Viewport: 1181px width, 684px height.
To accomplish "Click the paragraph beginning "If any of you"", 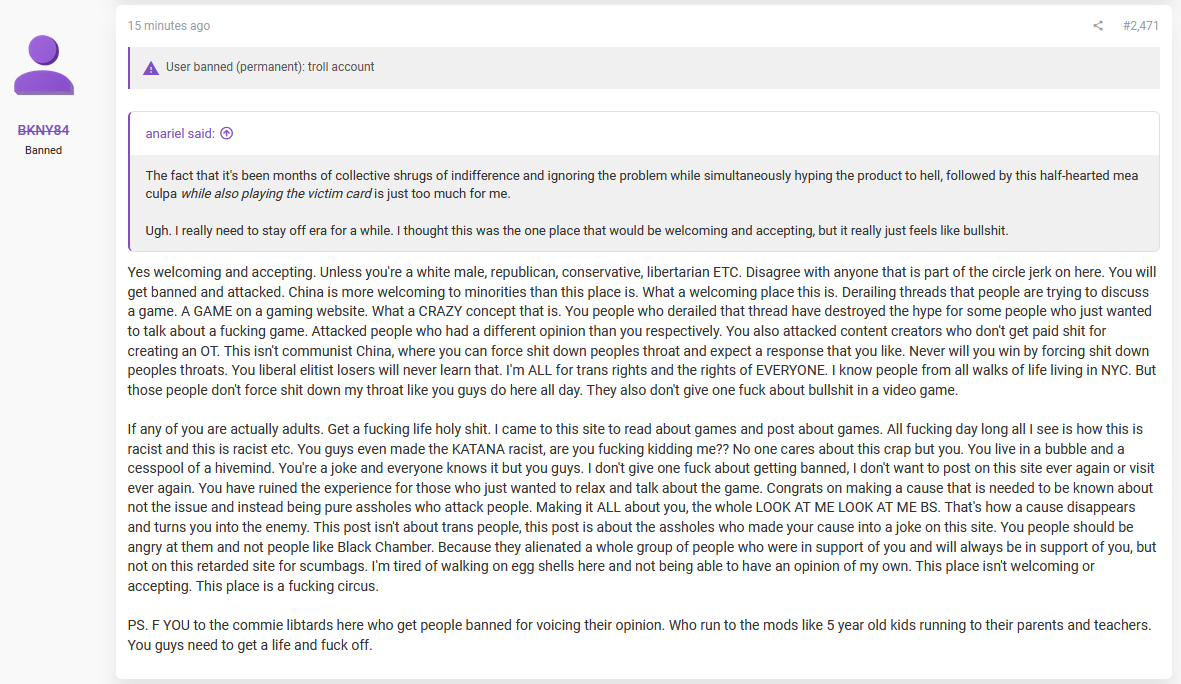I will click(642, 507).
